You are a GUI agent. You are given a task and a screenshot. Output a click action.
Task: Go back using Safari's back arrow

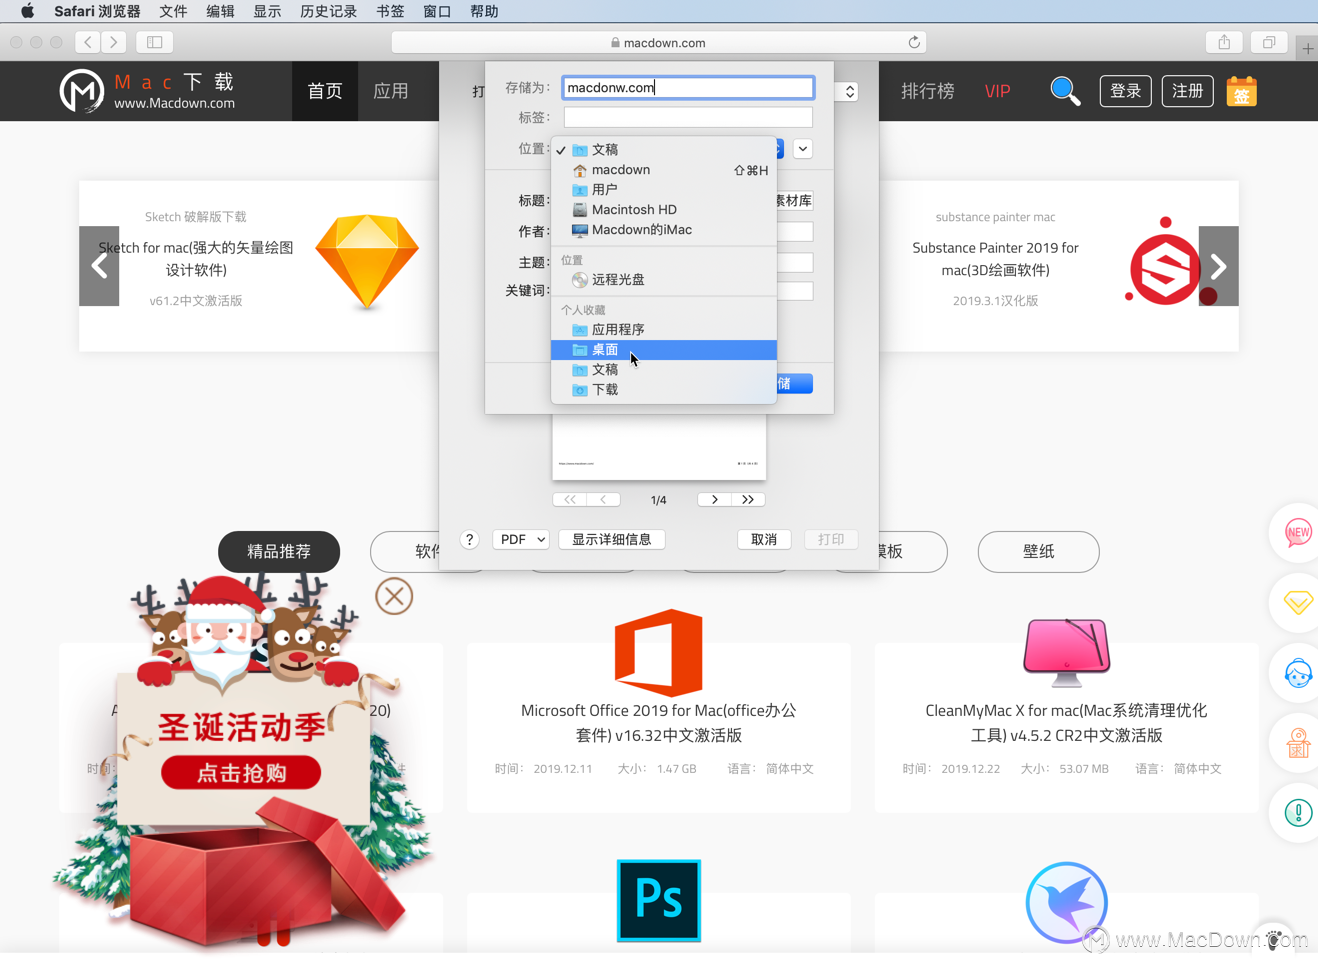(x=88, y=42)
